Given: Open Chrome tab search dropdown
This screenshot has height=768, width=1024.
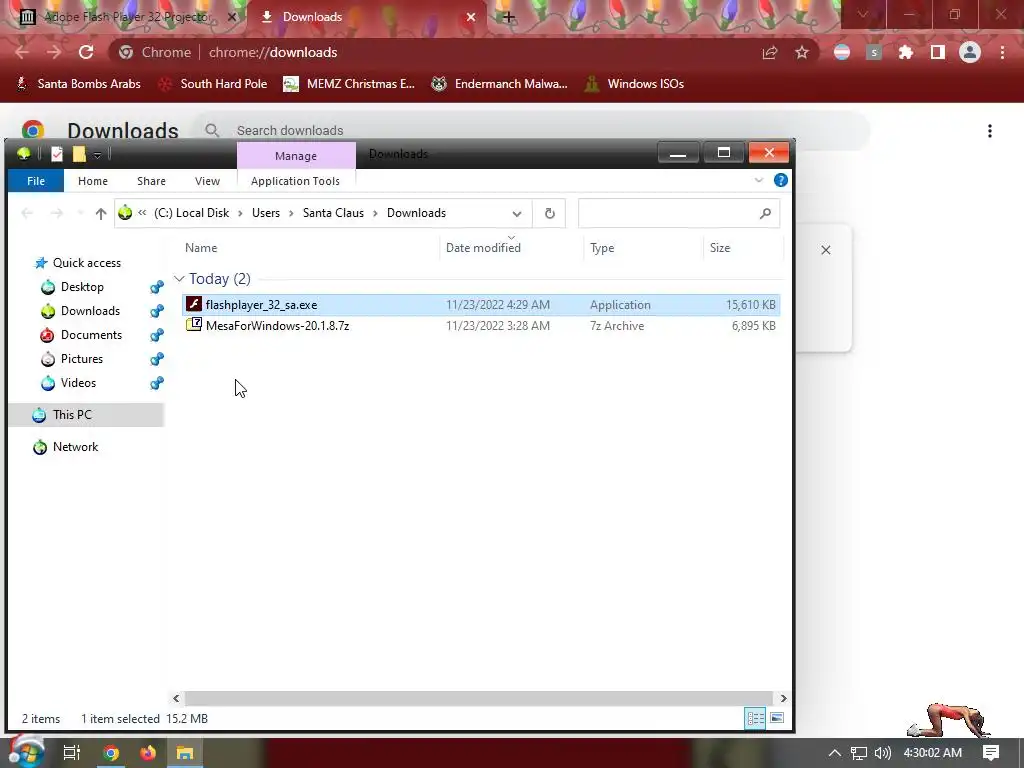Looking at the screenshot, I should tap(863, 14).
